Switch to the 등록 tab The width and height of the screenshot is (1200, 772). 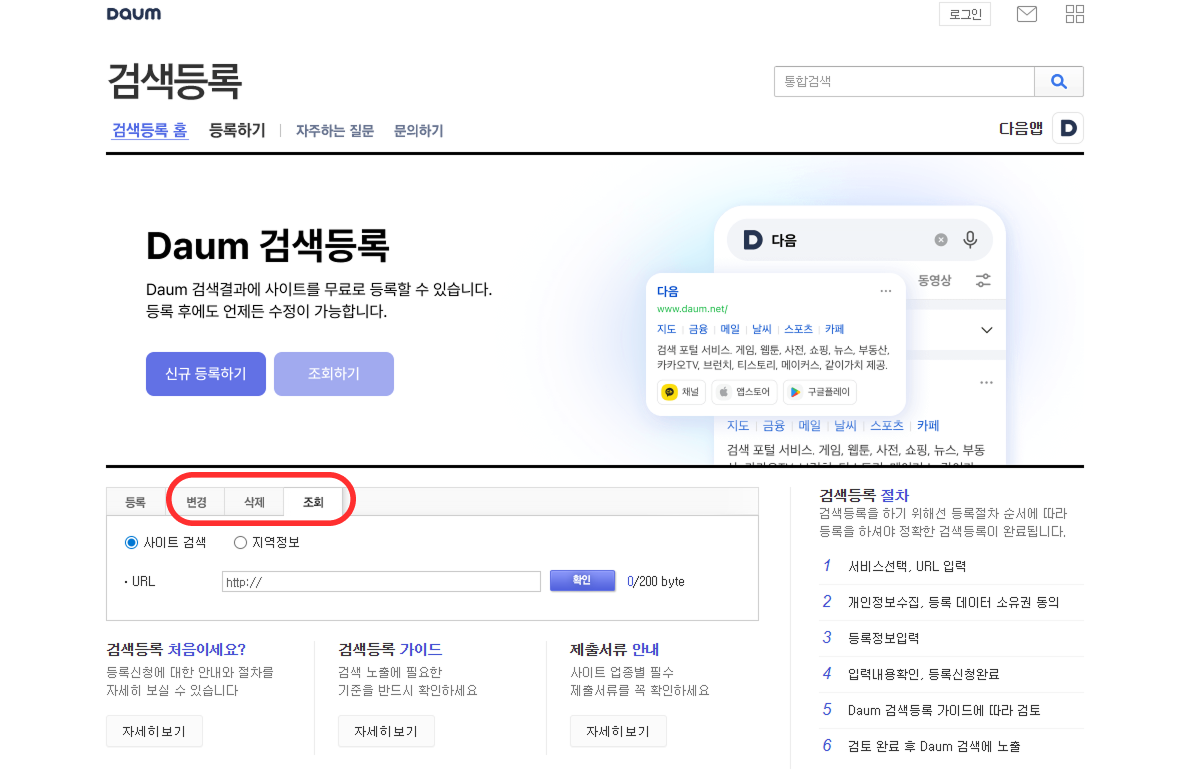pyautogui.click(x=135, y=502)
